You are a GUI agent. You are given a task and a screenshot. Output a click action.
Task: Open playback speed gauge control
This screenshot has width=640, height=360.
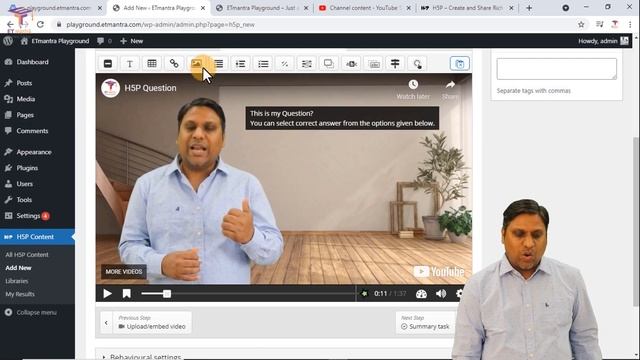coord(421,293)
